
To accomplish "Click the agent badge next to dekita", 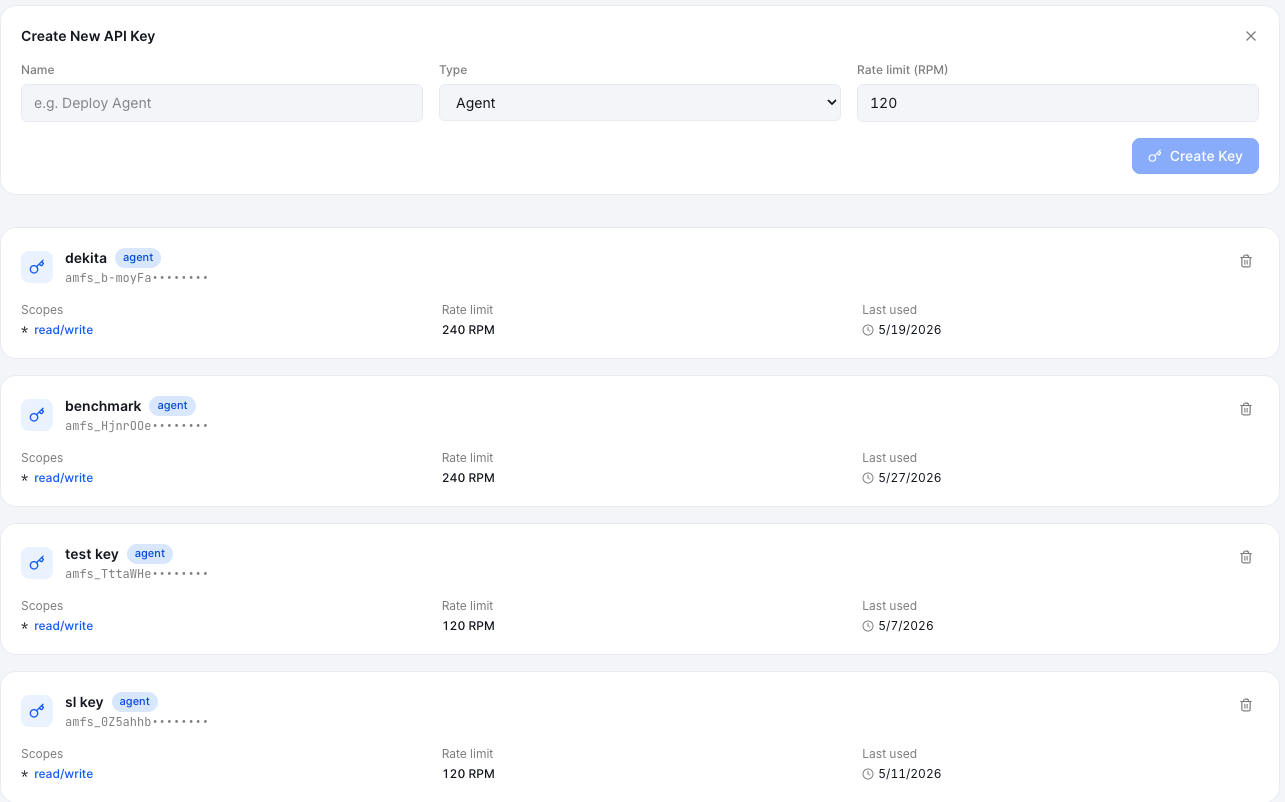I will point(138,258).
